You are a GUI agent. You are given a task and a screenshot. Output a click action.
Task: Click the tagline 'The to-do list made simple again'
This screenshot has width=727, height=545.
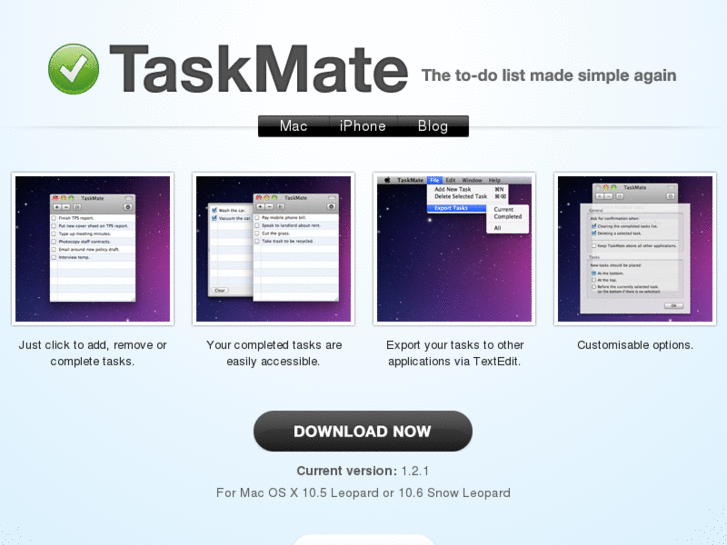click(x=549, y=76)
